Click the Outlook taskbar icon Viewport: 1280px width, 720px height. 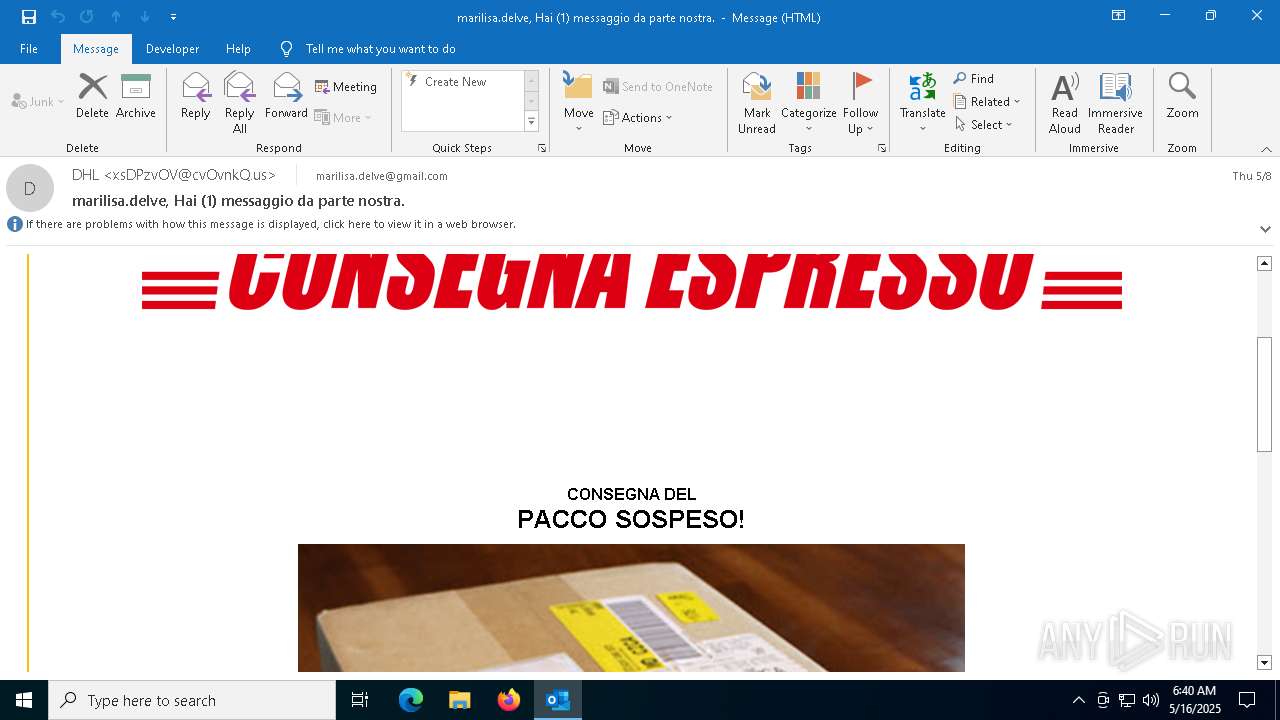click(557, 700)
